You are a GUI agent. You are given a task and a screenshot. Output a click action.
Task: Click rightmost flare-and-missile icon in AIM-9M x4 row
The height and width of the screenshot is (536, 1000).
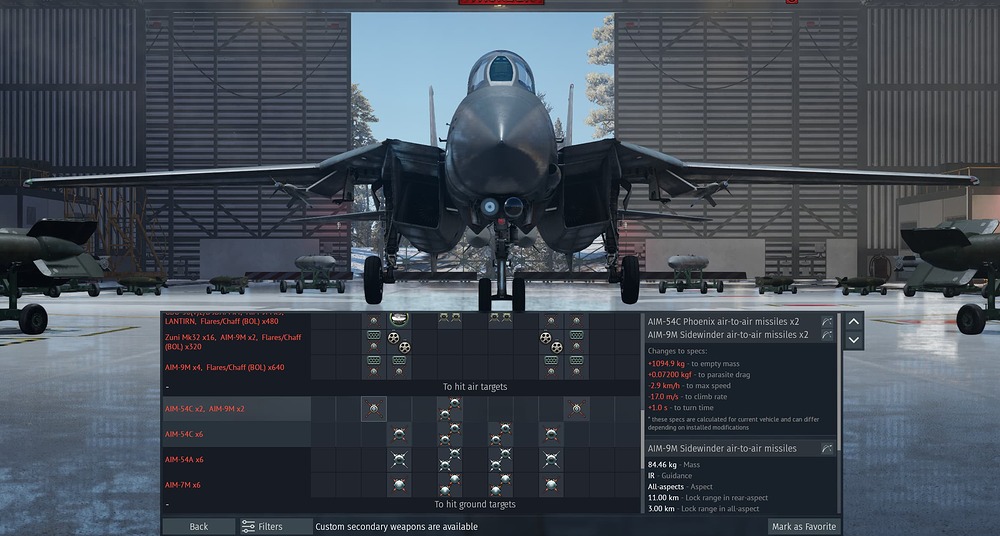[x=577, y=368]
